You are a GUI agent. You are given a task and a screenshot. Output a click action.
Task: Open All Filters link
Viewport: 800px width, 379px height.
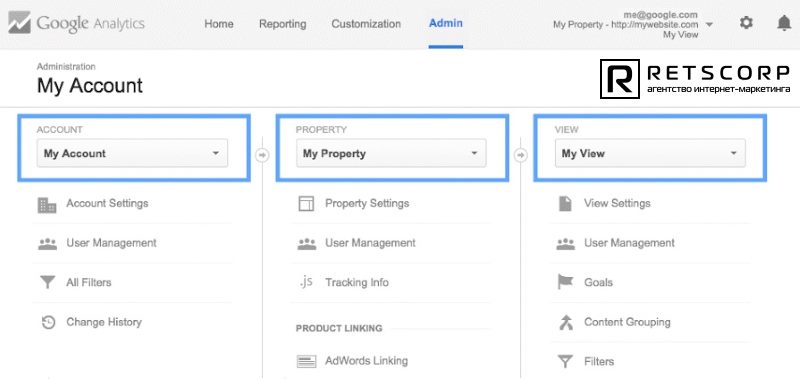[x=88, y=282]
